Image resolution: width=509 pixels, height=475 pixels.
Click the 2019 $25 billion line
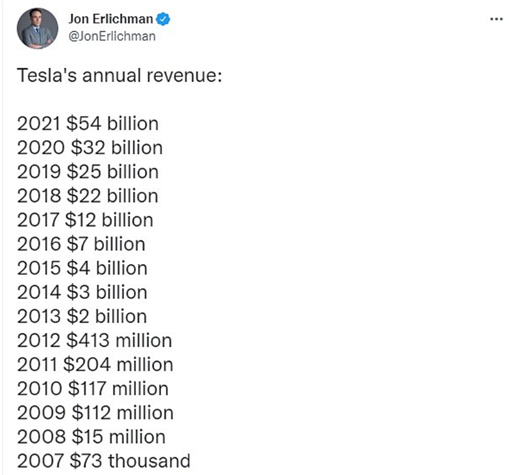(88, 172)
